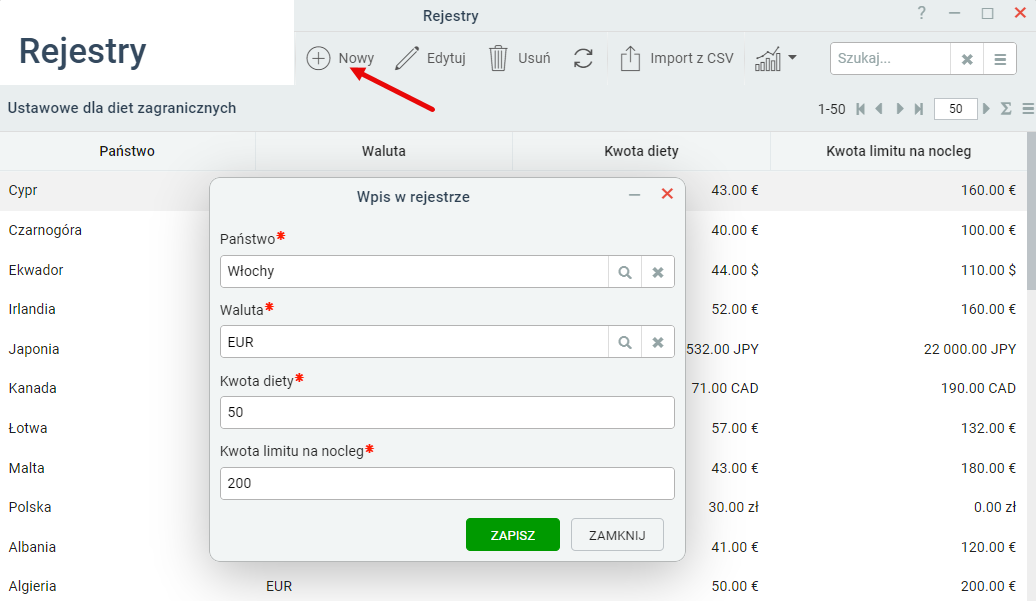Click the Kwota diety input field
This screenshot has width=1036, height=601.
click(447, 413)
